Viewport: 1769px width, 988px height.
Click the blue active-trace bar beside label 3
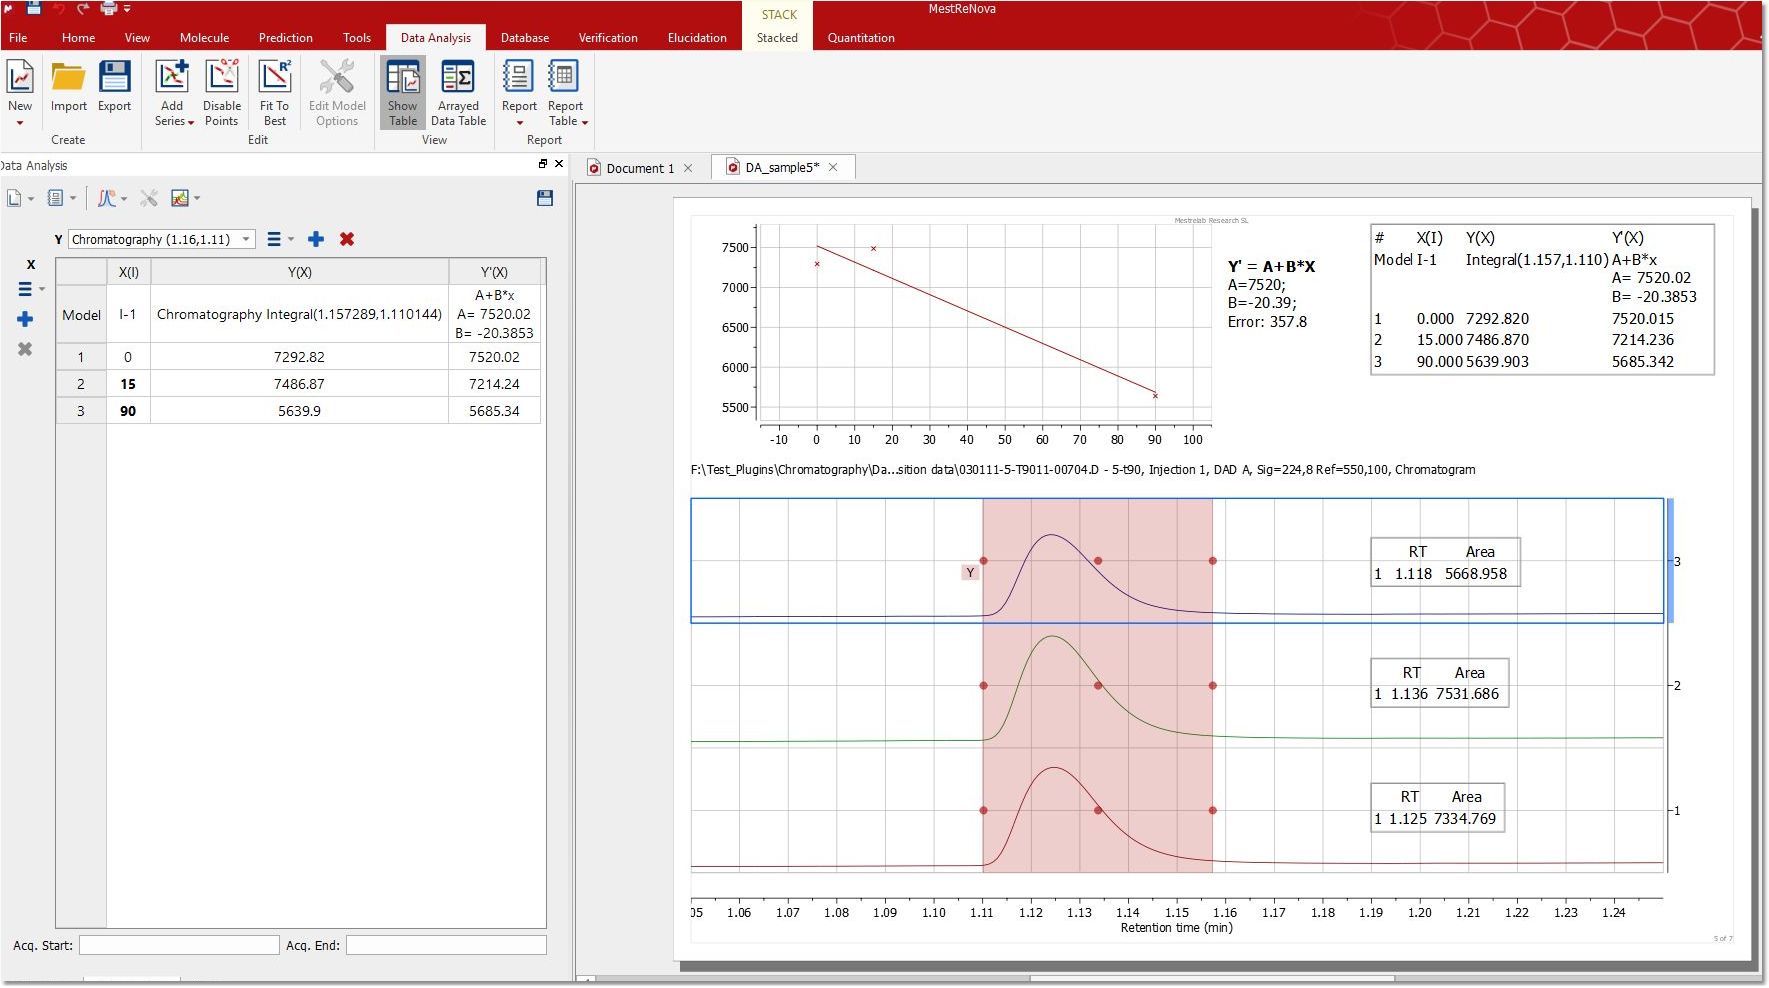pos(1669,561)
